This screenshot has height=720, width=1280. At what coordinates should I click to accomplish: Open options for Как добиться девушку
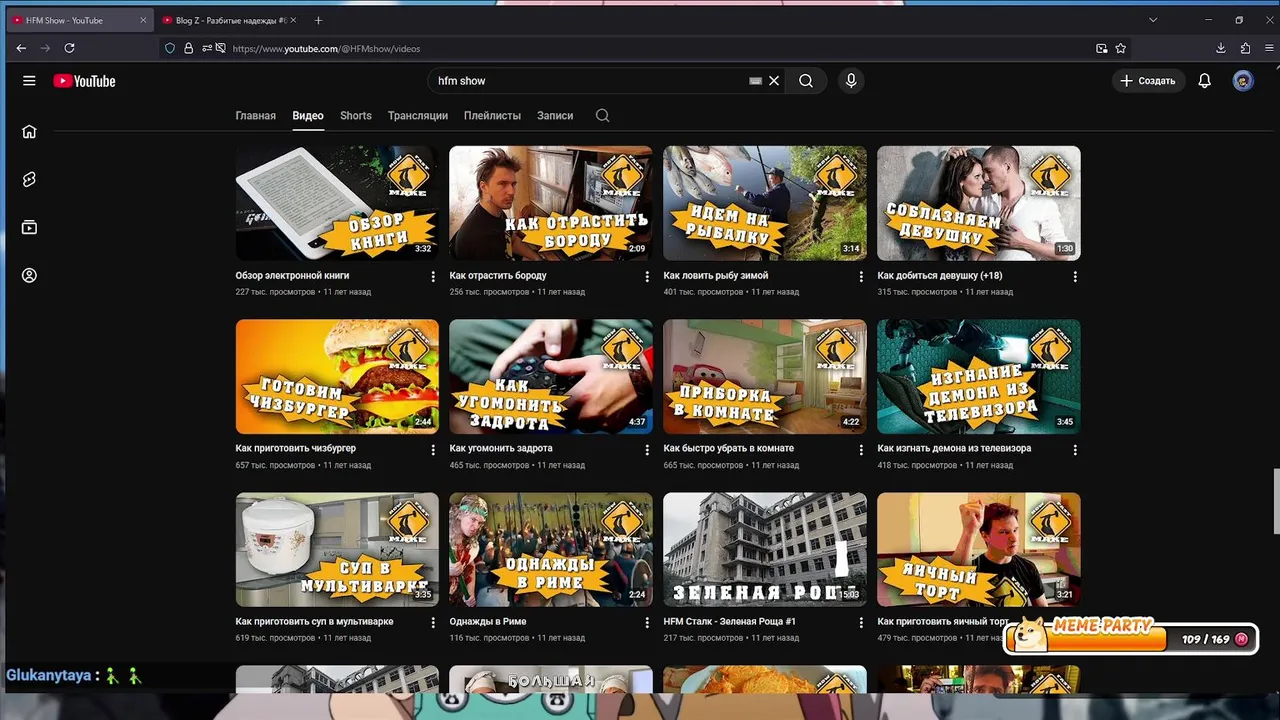(1075, 276)
